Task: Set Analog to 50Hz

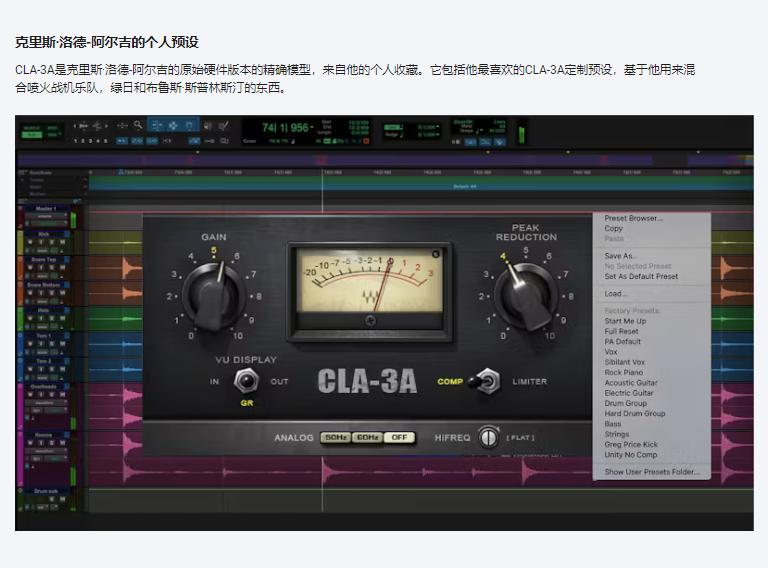Action: coord(336,437)
